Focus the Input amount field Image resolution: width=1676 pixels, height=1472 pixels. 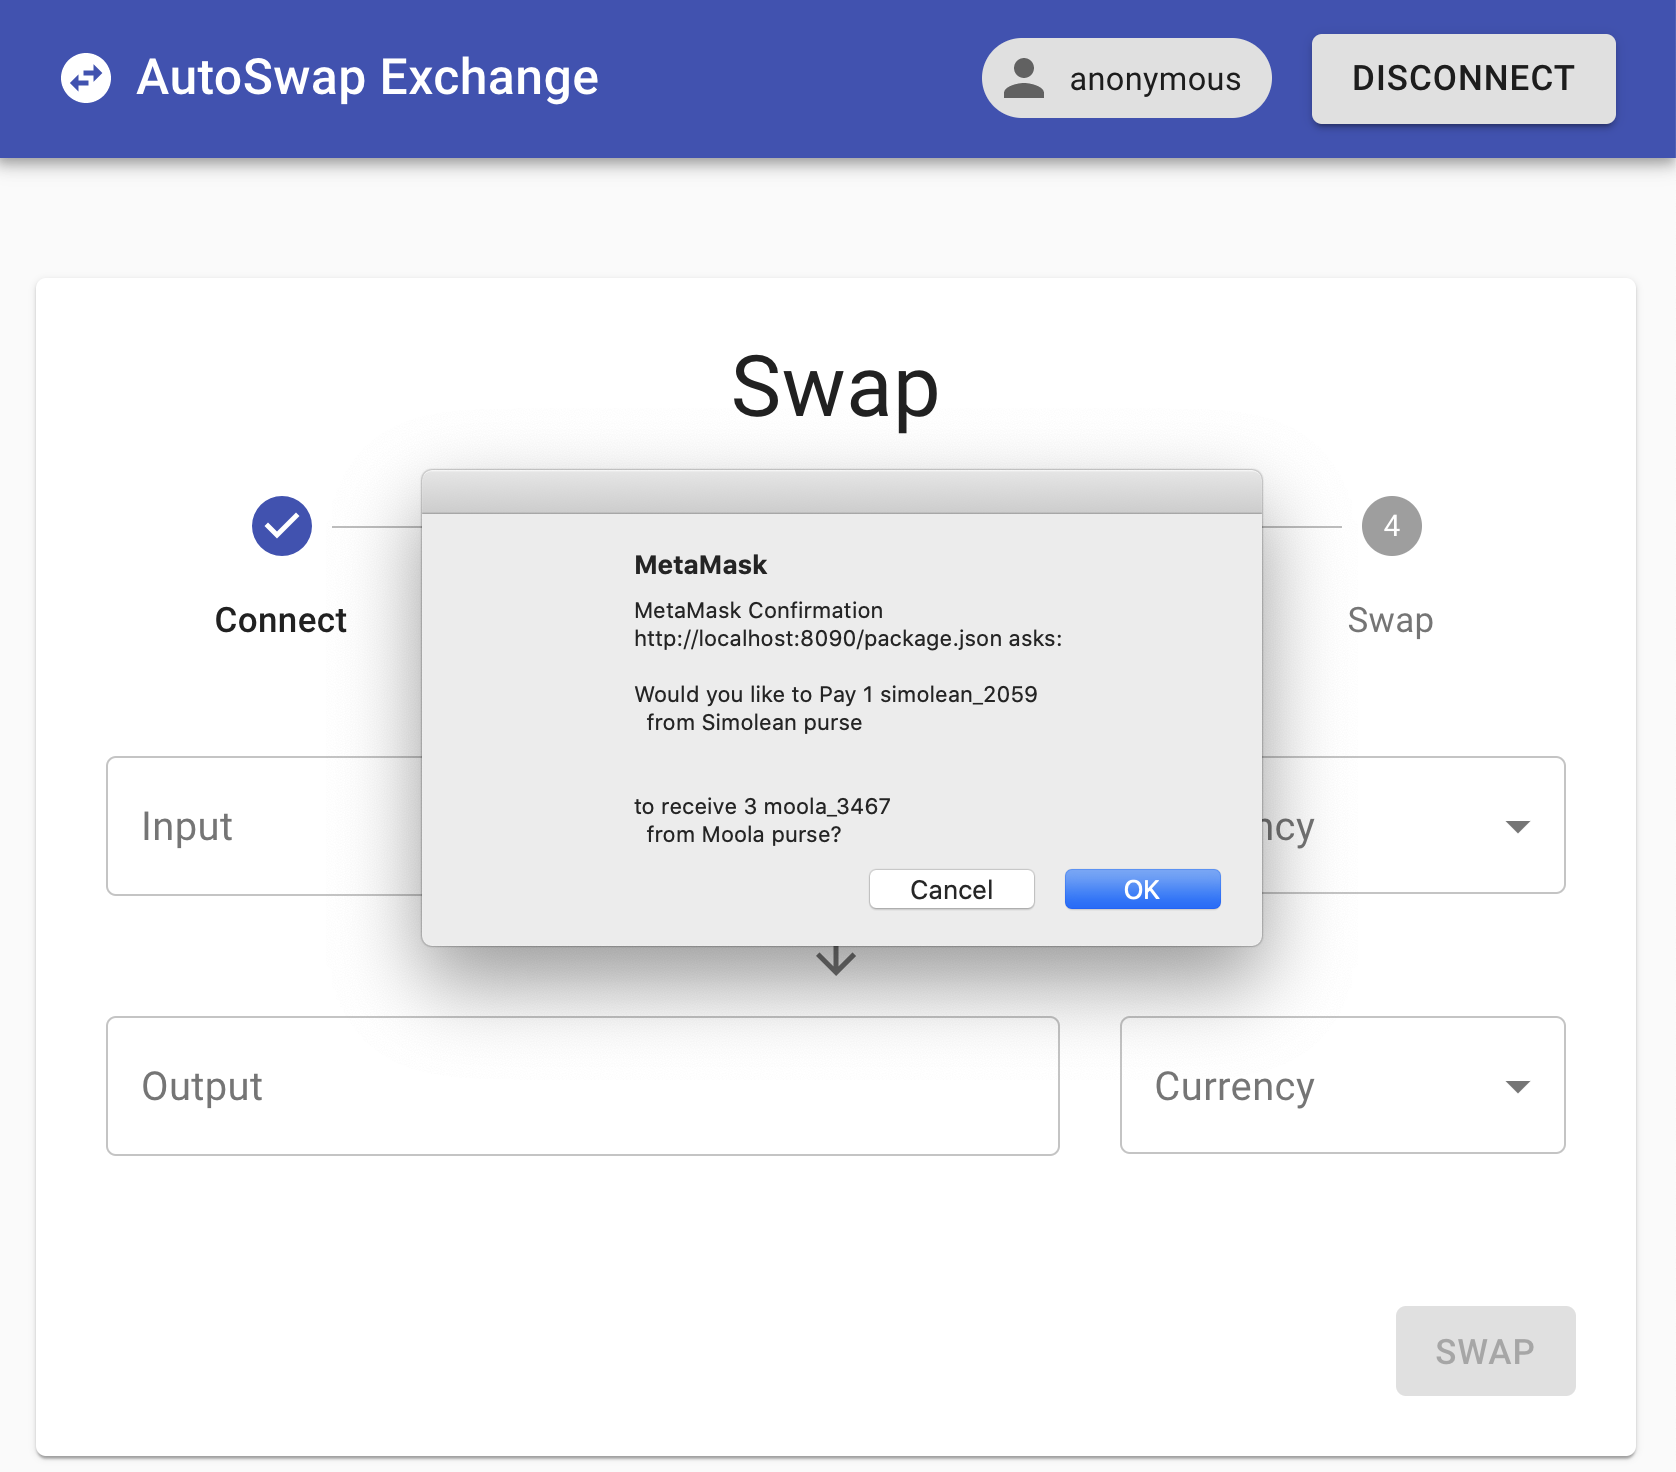tap(265, 826)
